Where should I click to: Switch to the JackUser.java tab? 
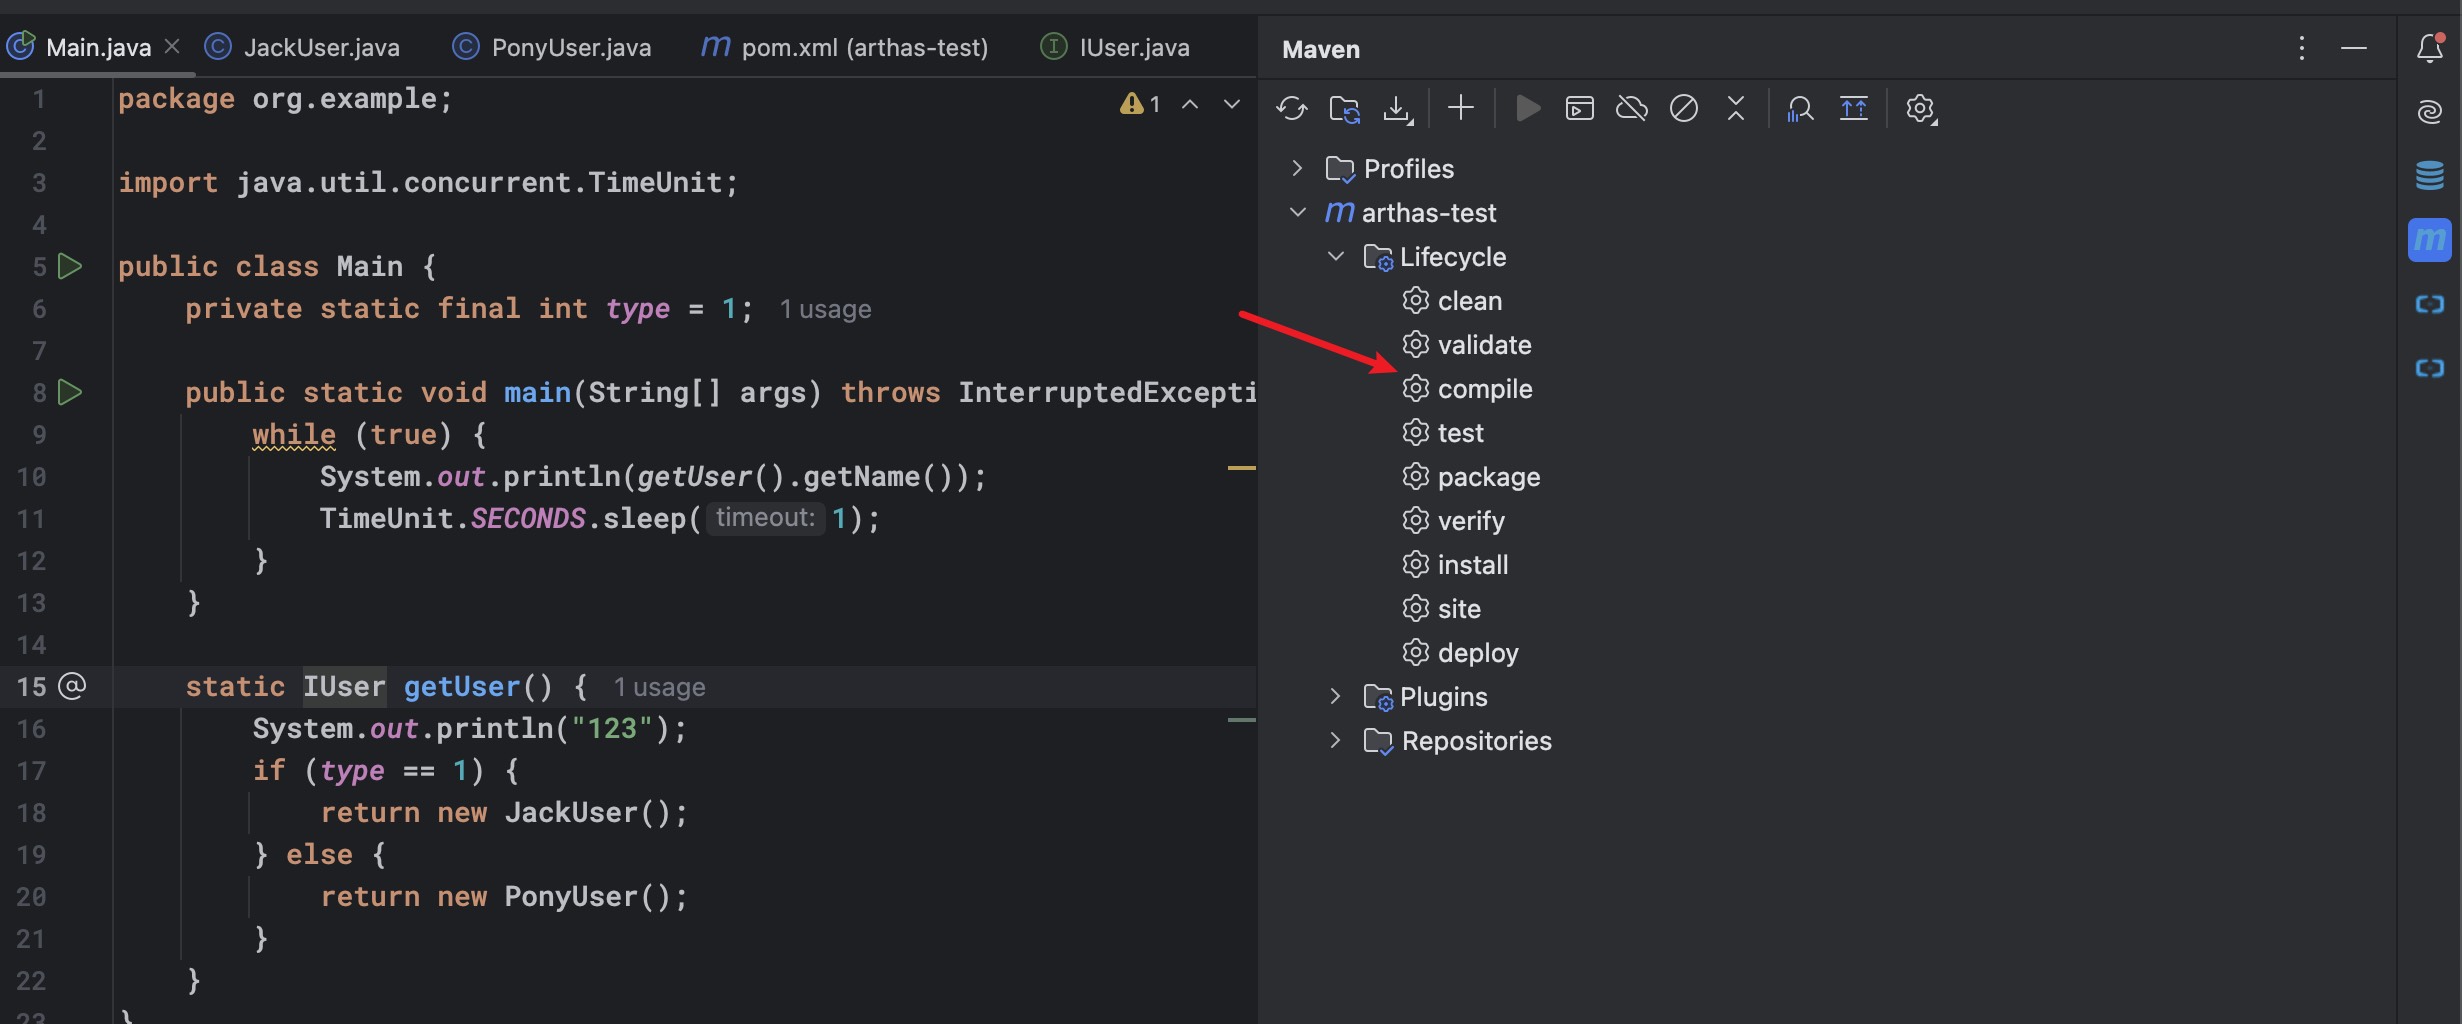[302, 47]
